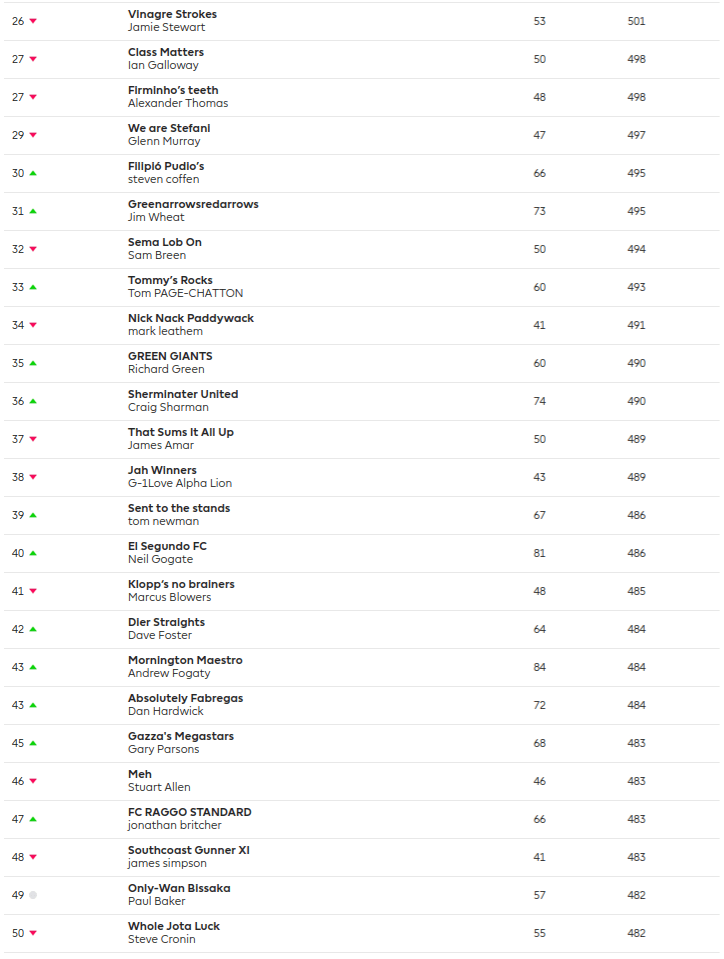
Task: Open the Klopp's no brainers team
Action: pyautogui.click(x=181, y=584)
